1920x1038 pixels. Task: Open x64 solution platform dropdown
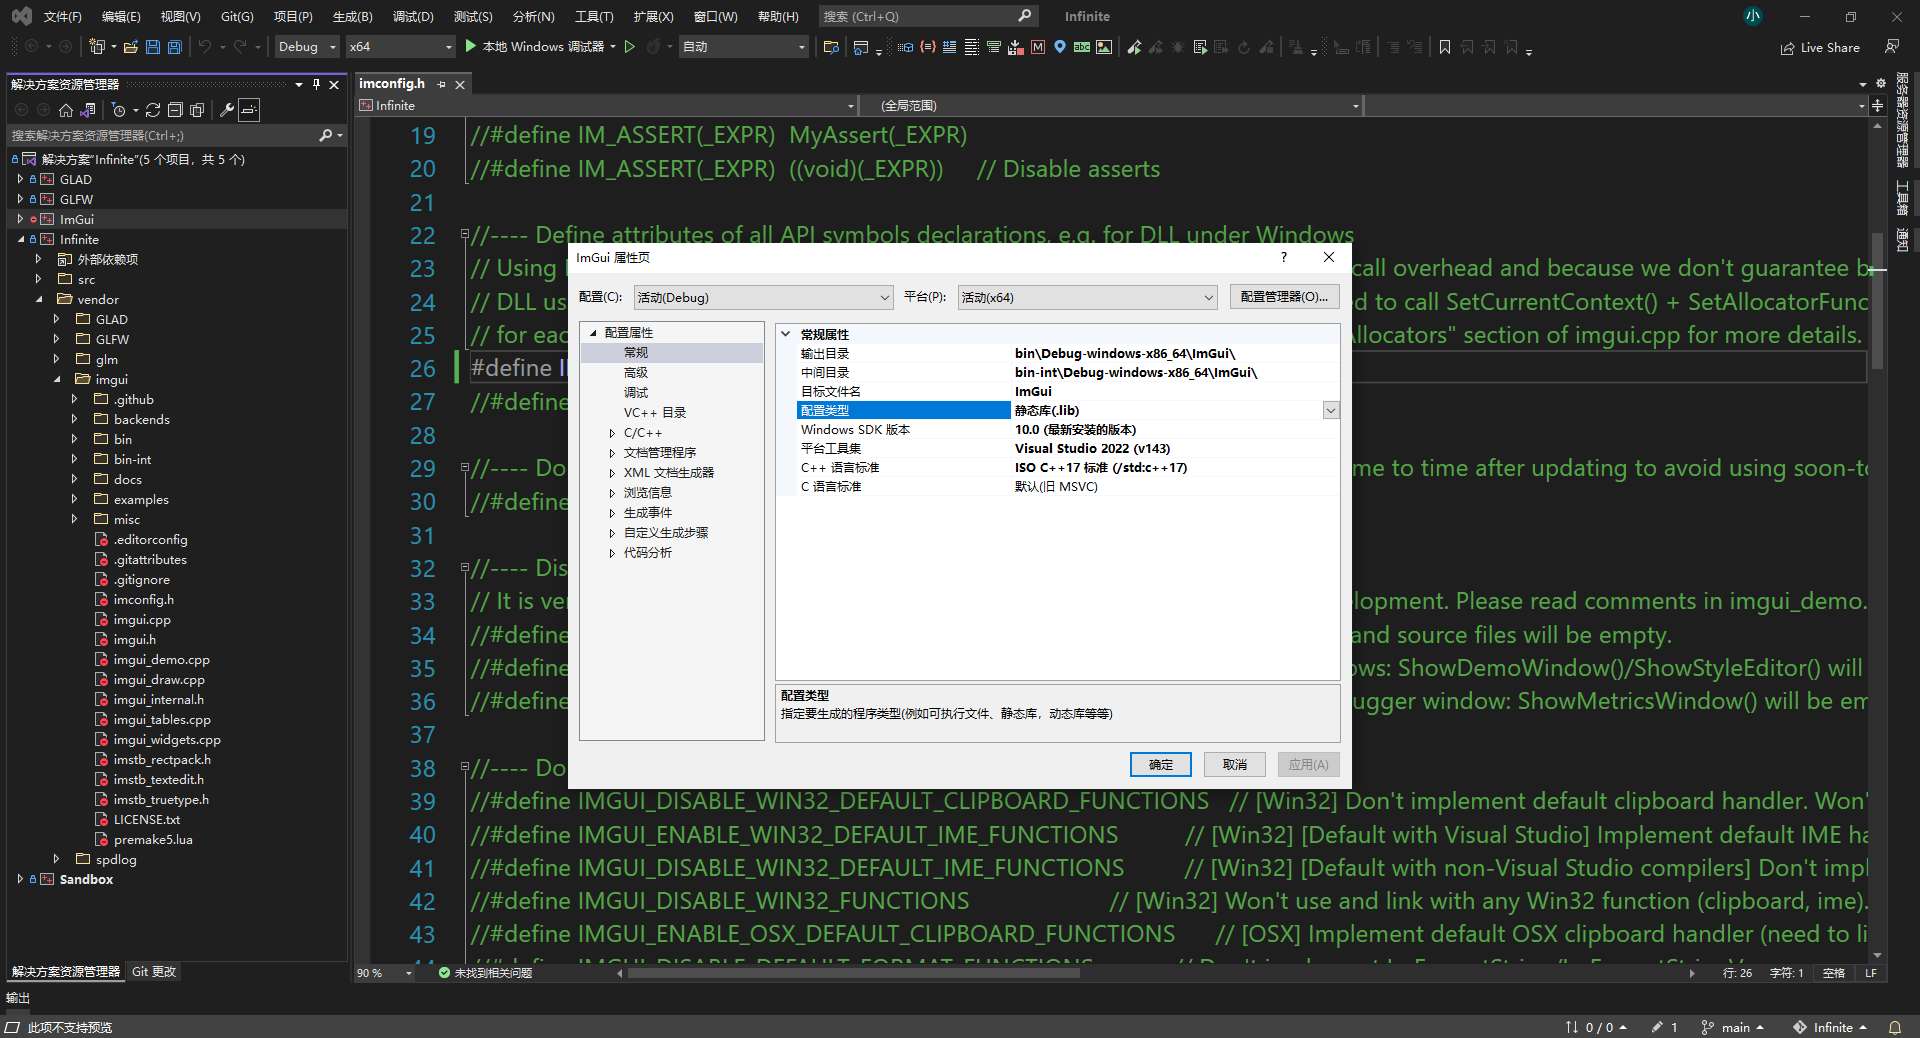click(401, 47)
